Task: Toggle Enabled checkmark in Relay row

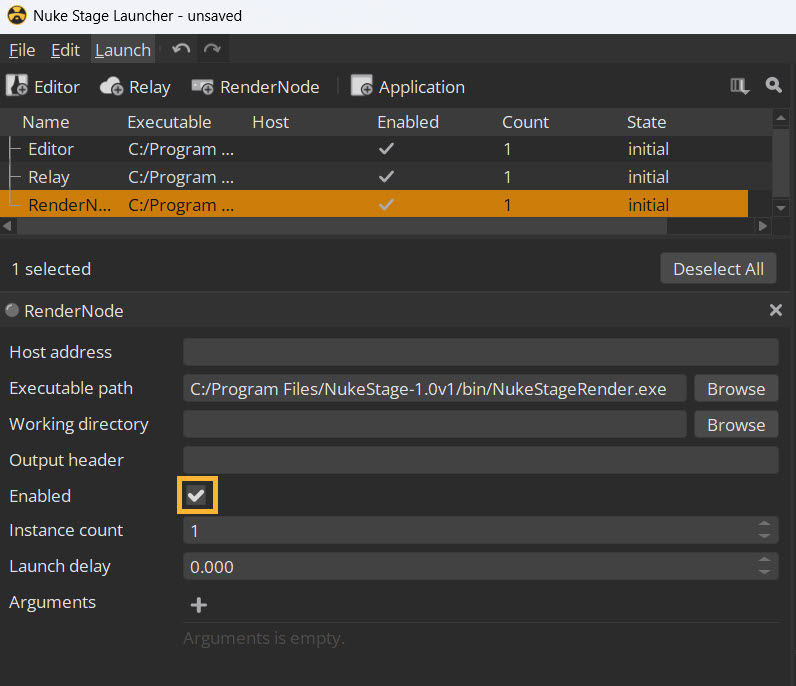Action: pyautogui.click(x=386, y=177)
